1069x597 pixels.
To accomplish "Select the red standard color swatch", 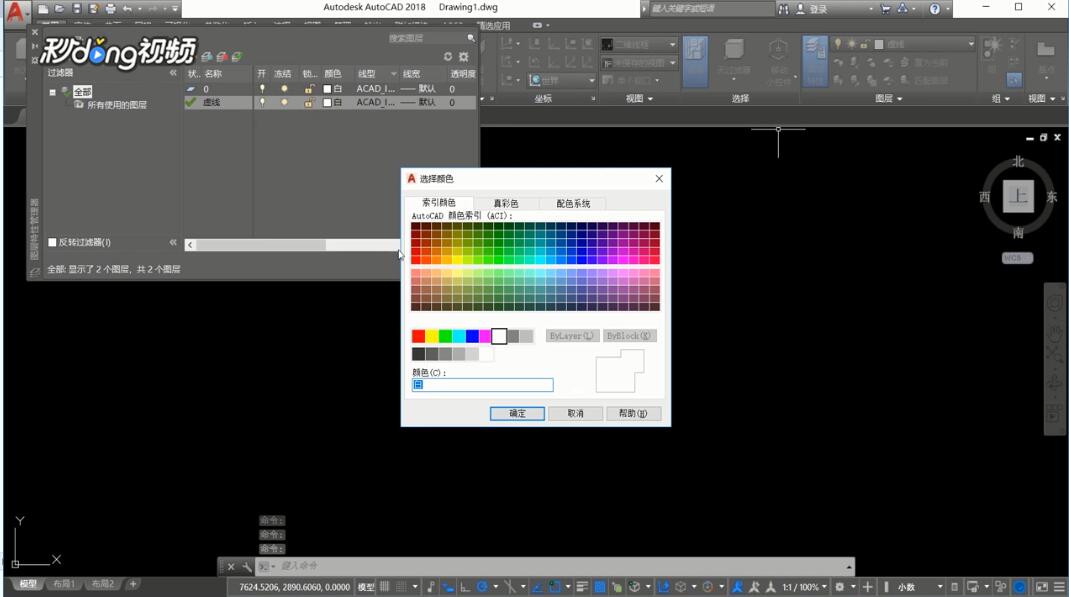I will [x=418, y=336].
